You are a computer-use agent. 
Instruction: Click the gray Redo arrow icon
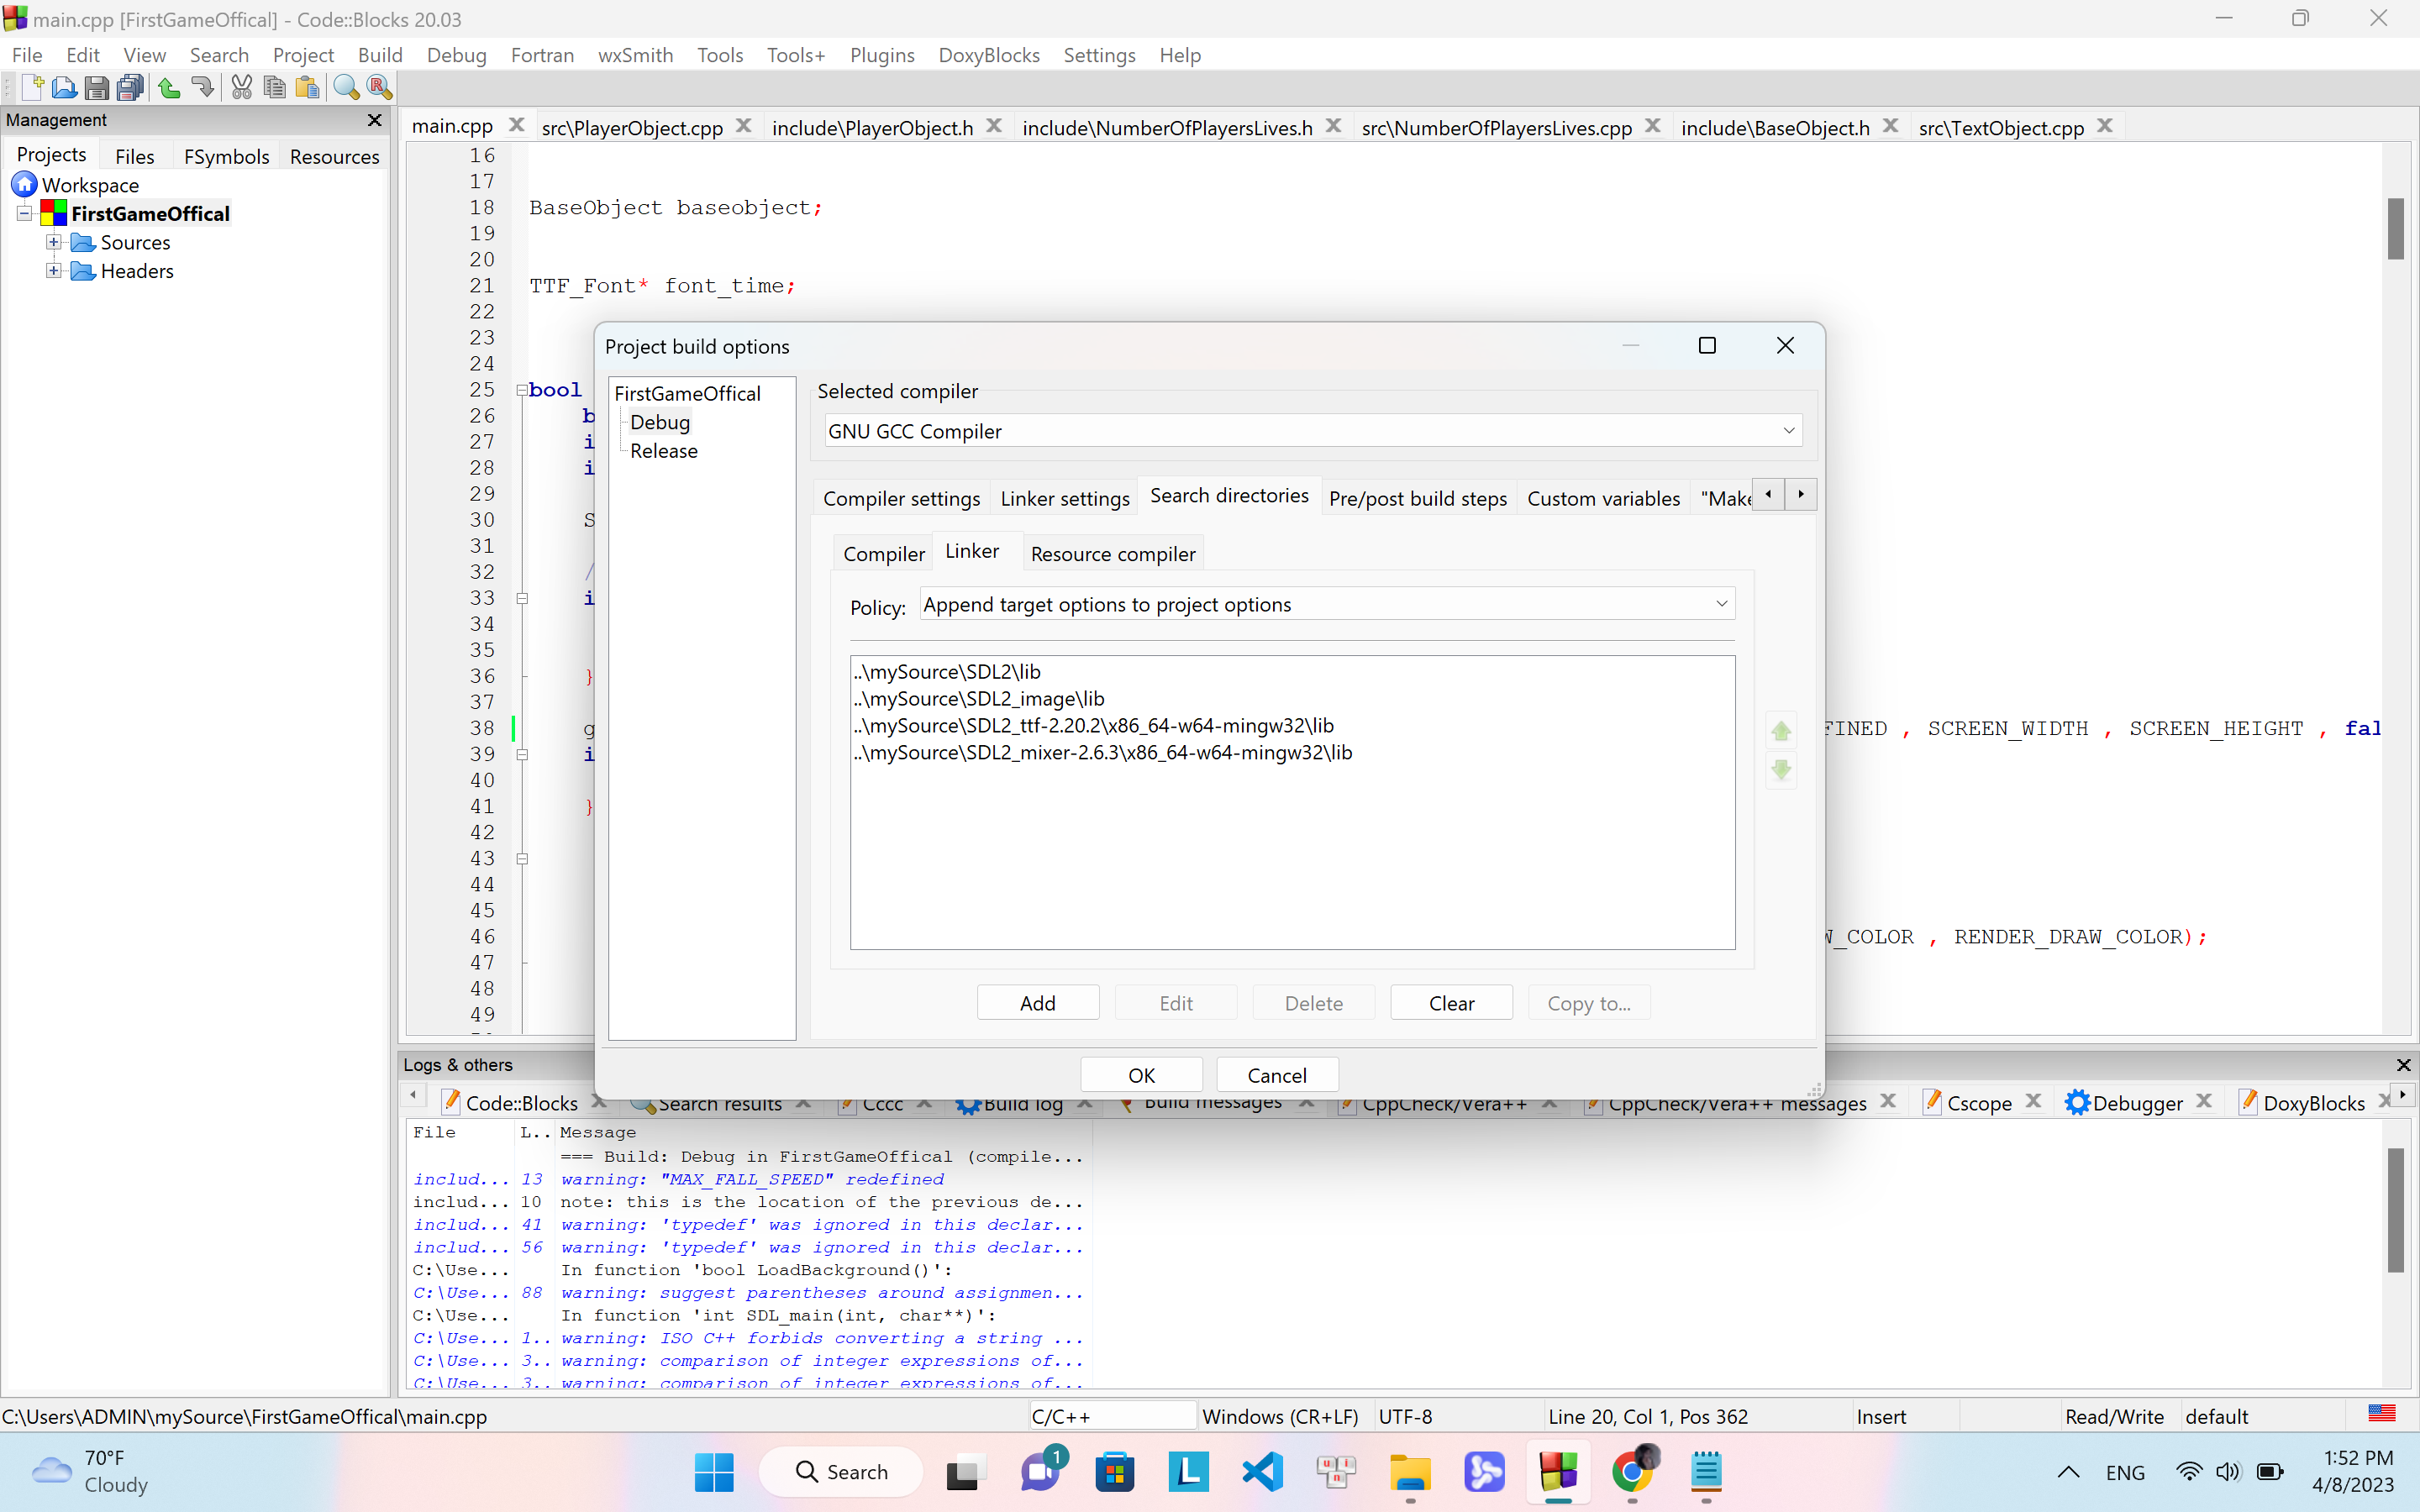click(202, 88)
